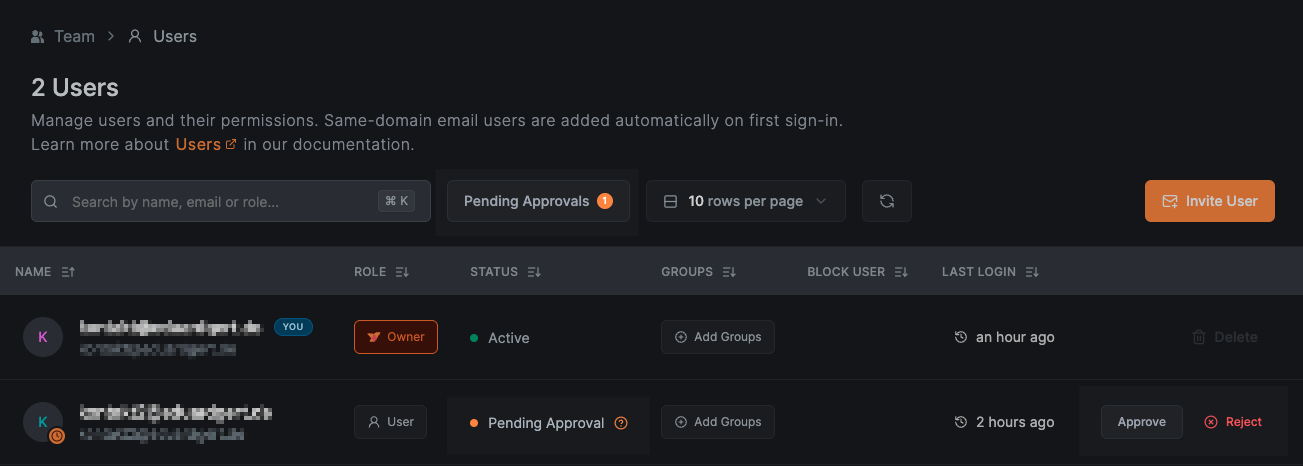The width and height of the screenshot is (1303, 466).
Task: Sort by Block User column icon
Action: coord(901,272)
